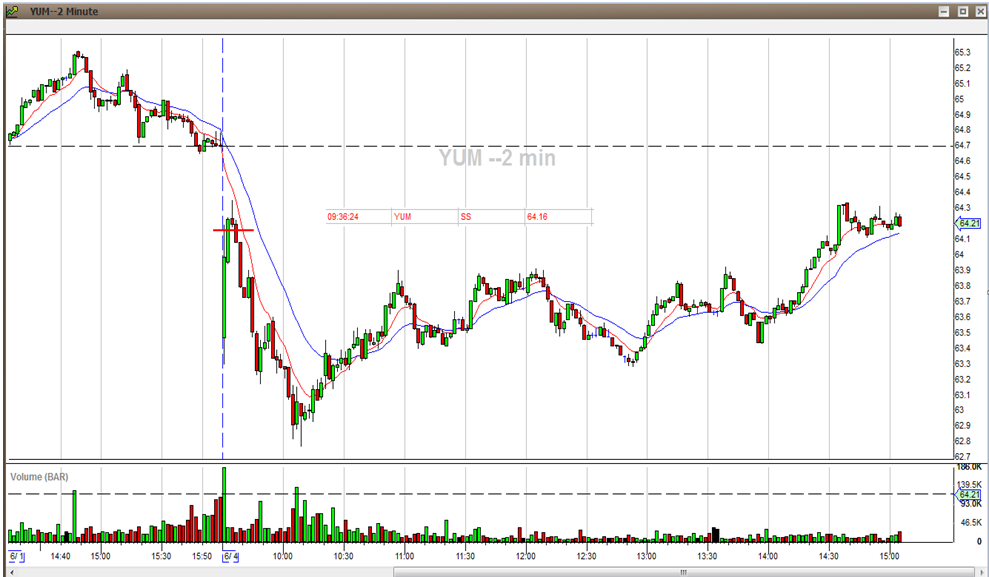Click the 11:00 time axis label
The height and width of the screenshot is (577, 989).
coord(404,556)
